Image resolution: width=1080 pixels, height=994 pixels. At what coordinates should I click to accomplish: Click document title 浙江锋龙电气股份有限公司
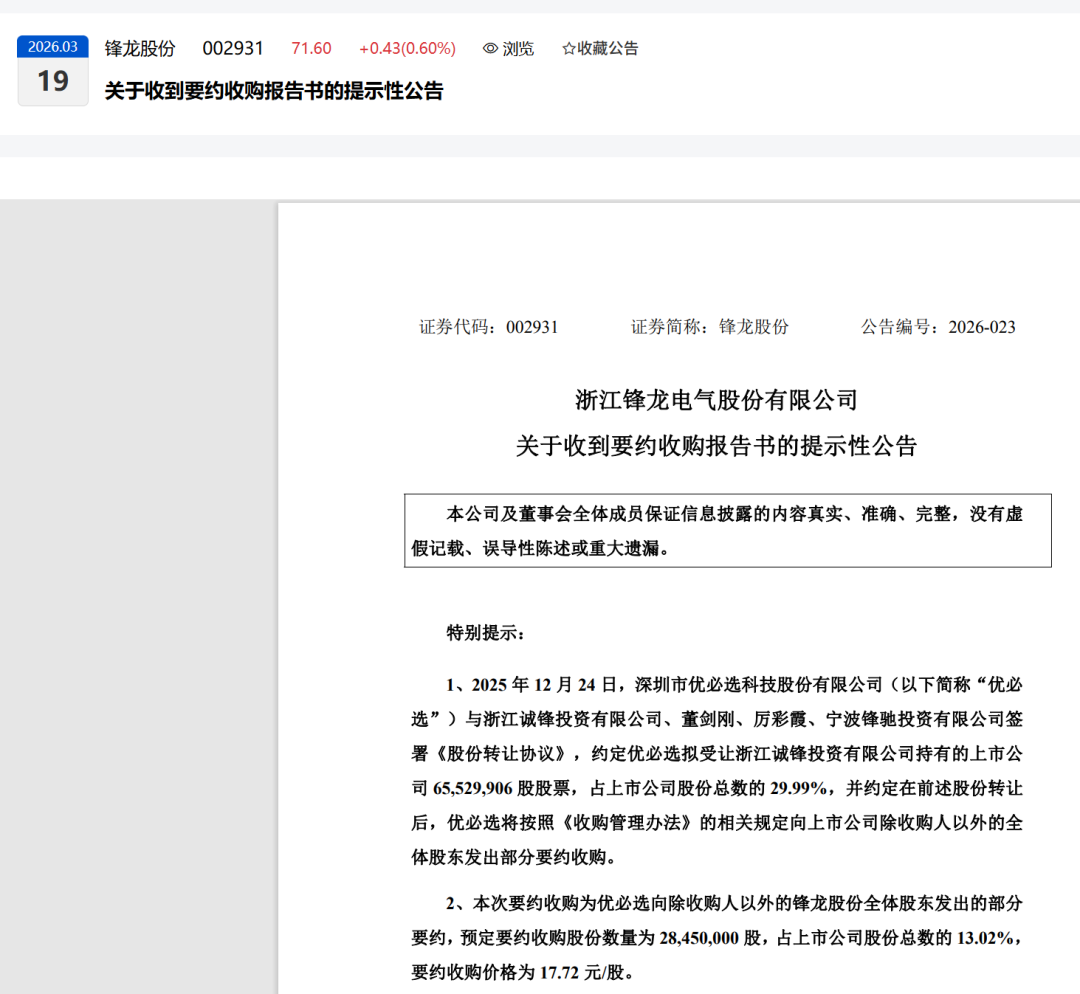pos(716,400)
